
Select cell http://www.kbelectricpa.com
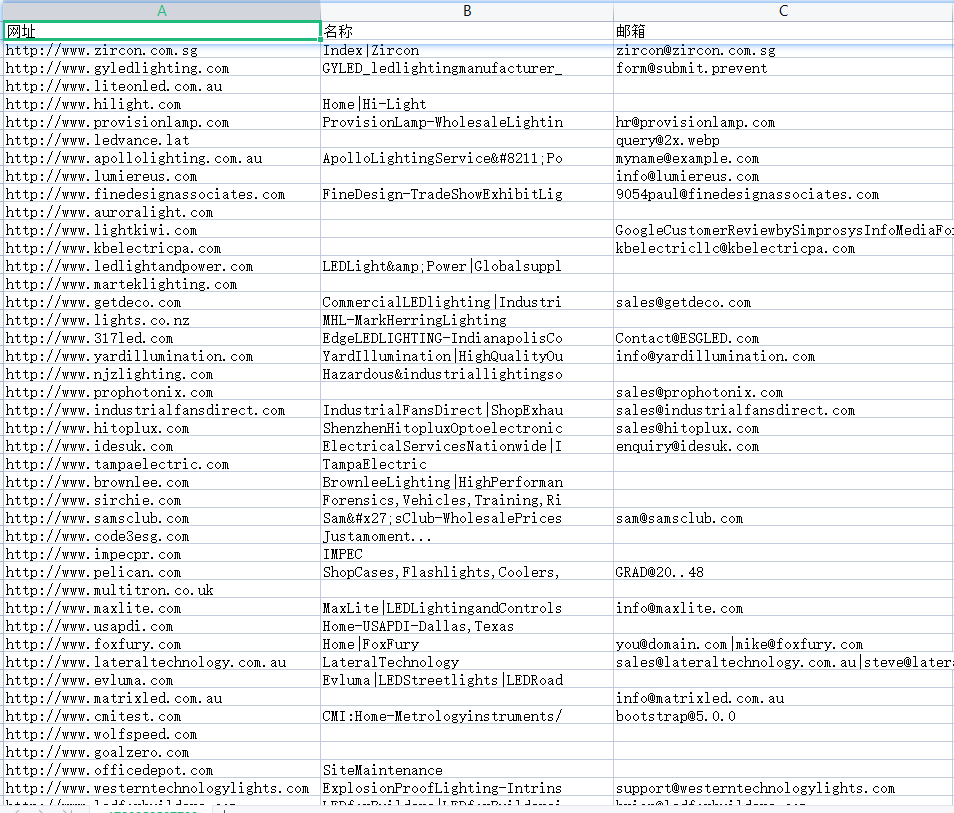click(162, 248)
